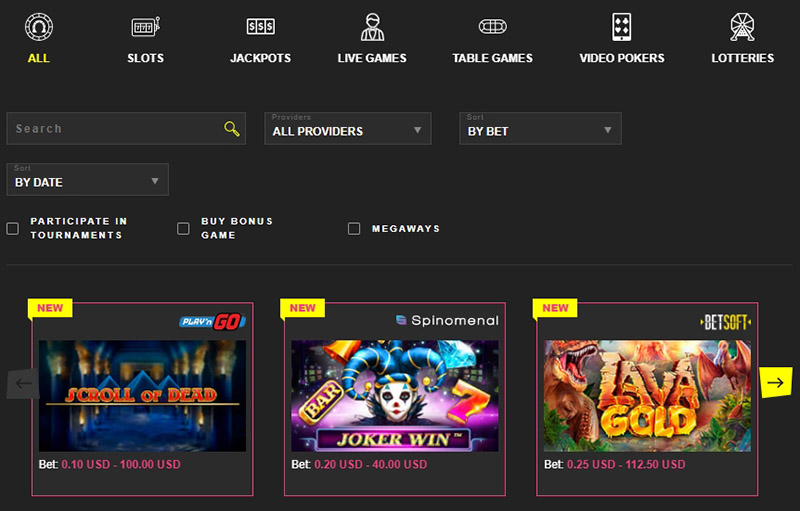Go to the LIVE GAMES tab
The width and height of the screenshot is (800, 511).
coord(372,58)
